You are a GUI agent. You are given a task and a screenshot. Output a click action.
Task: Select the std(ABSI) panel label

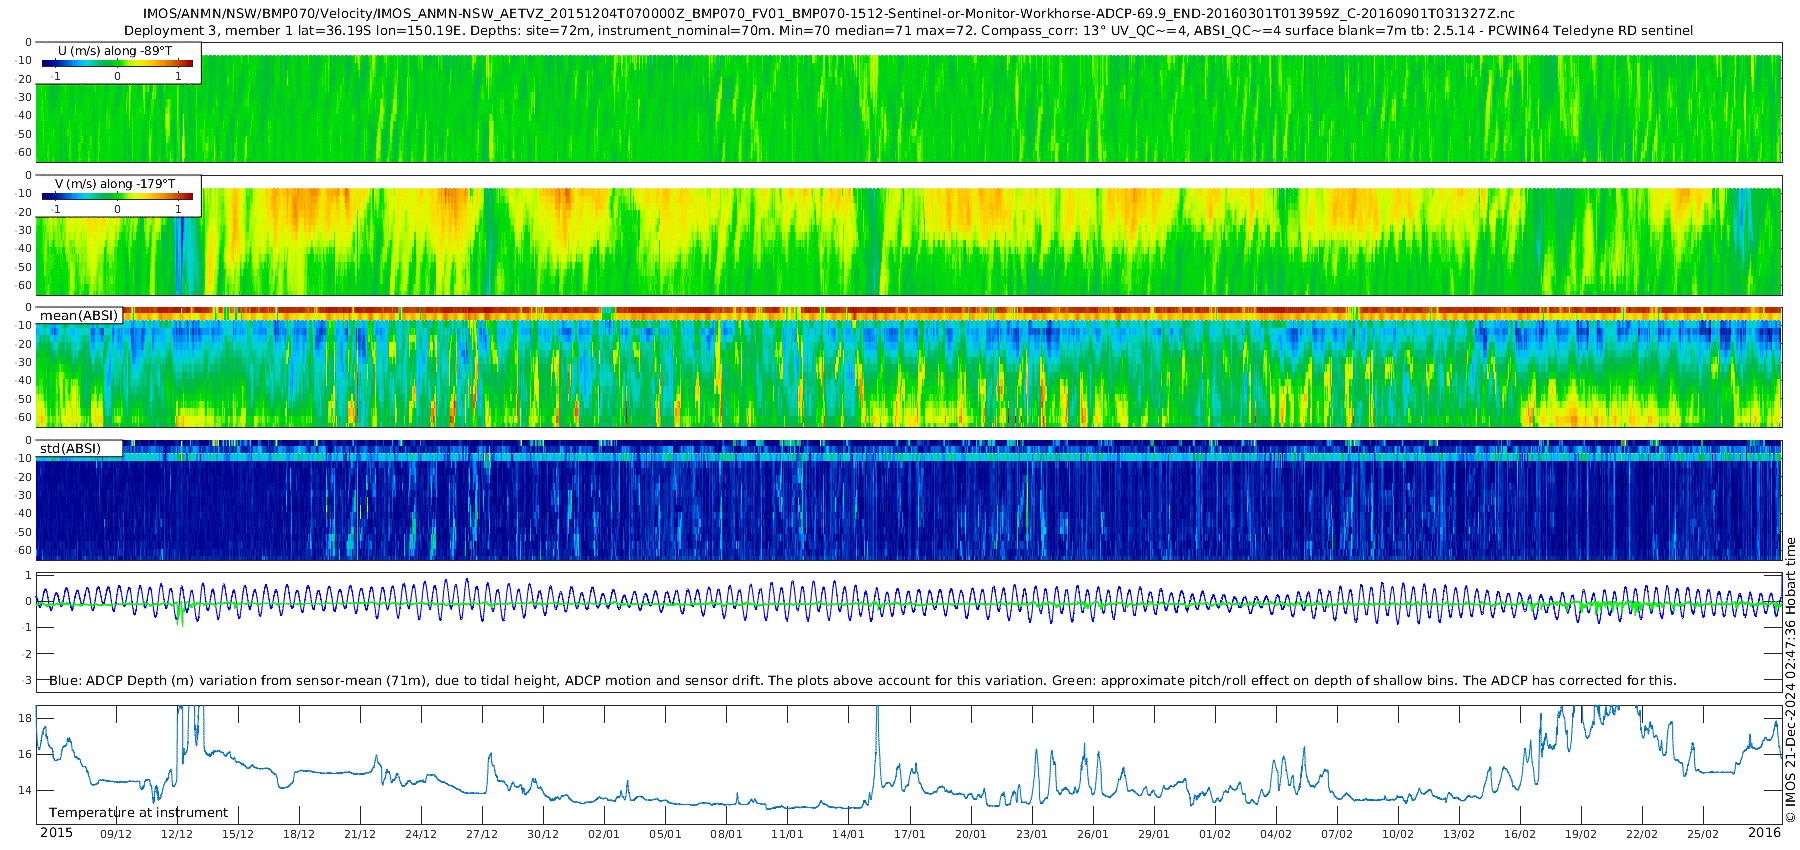point(79,448)
